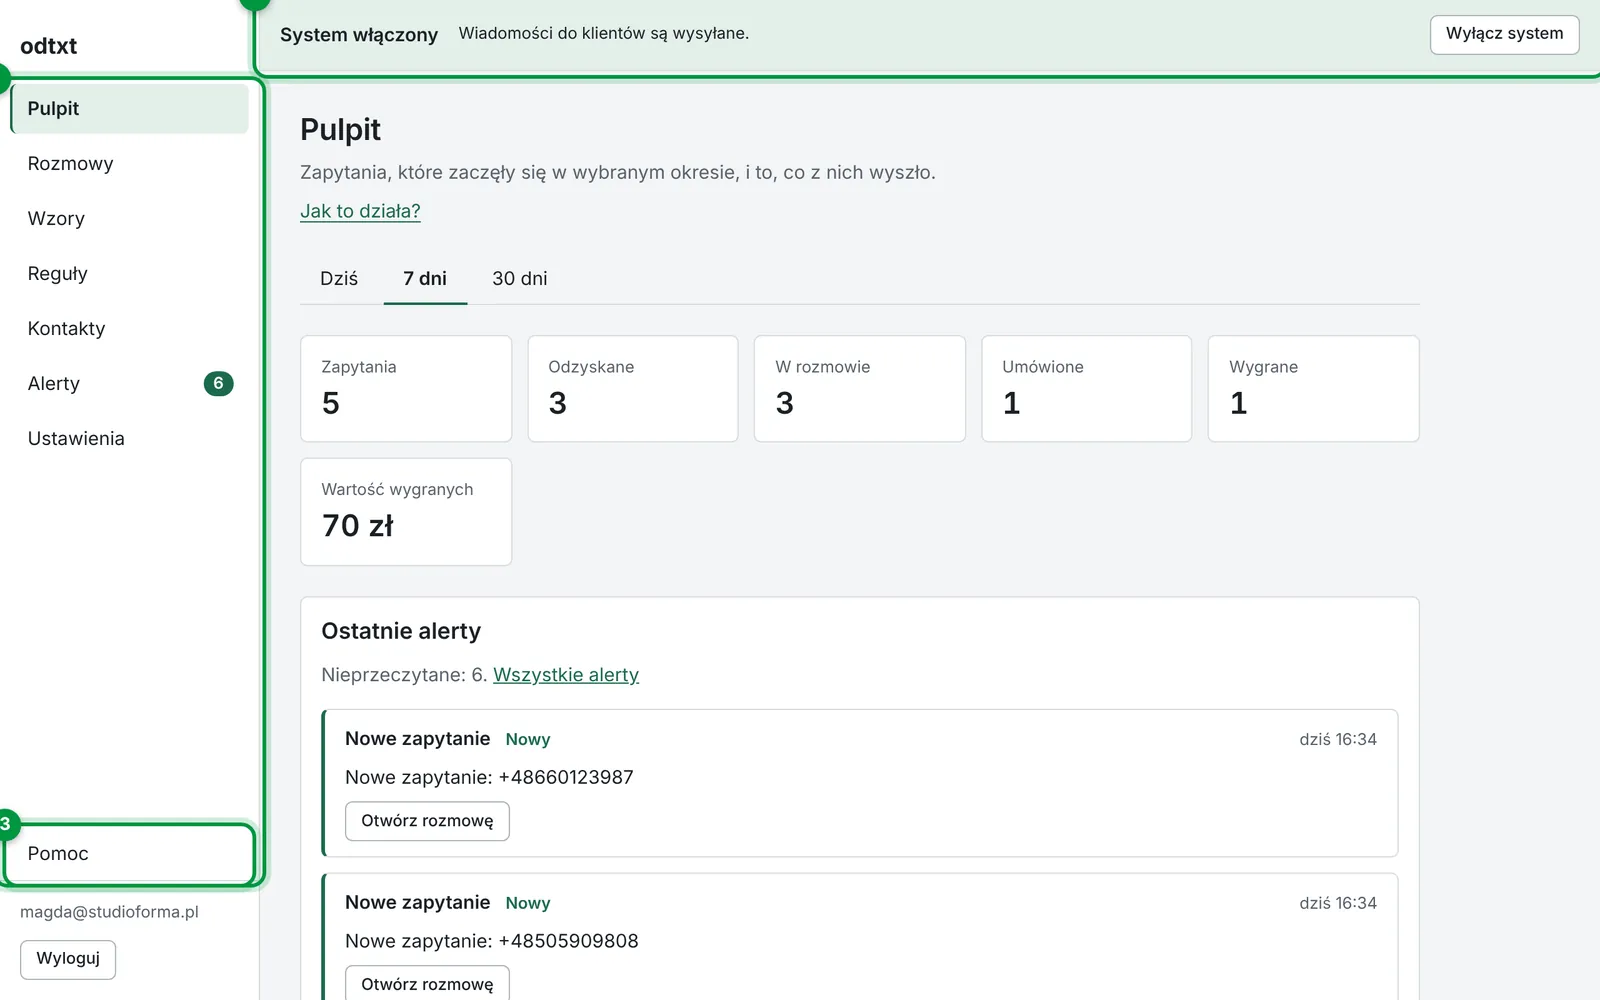This screenshot has width=1600, height=1000.
Task: Switch to Dziś tab
Action: pos(339,279)
